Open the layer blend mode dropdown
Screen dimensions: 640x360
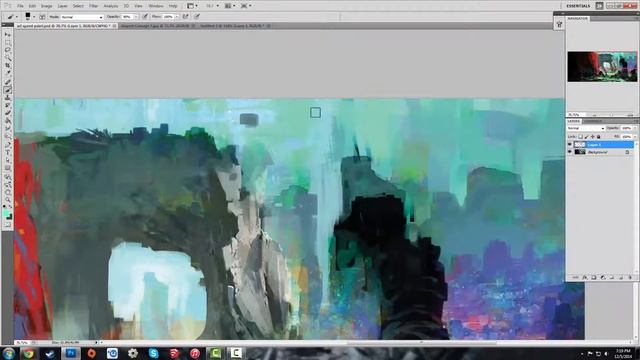click(x=586, y=128)
